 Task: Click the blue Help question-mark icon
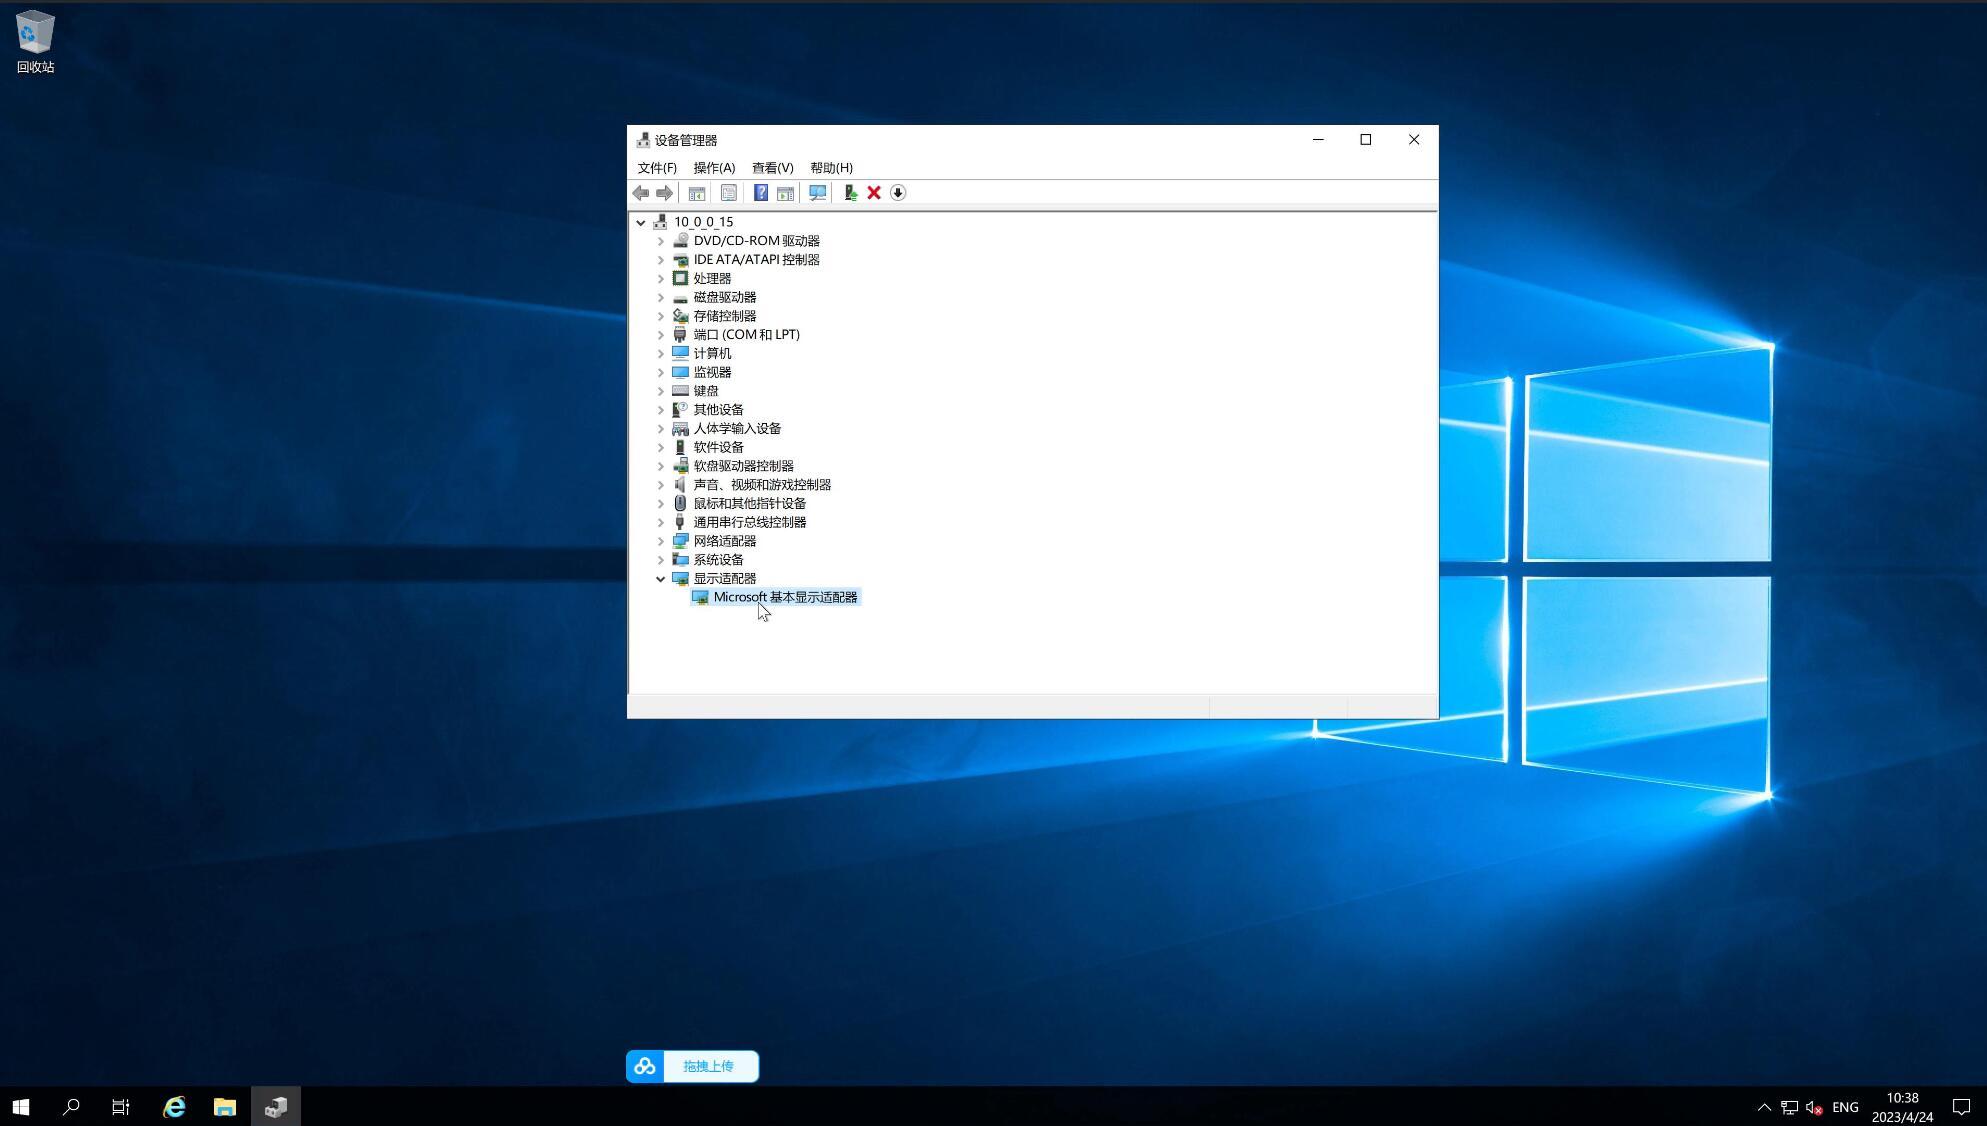(x=761, y=193)
